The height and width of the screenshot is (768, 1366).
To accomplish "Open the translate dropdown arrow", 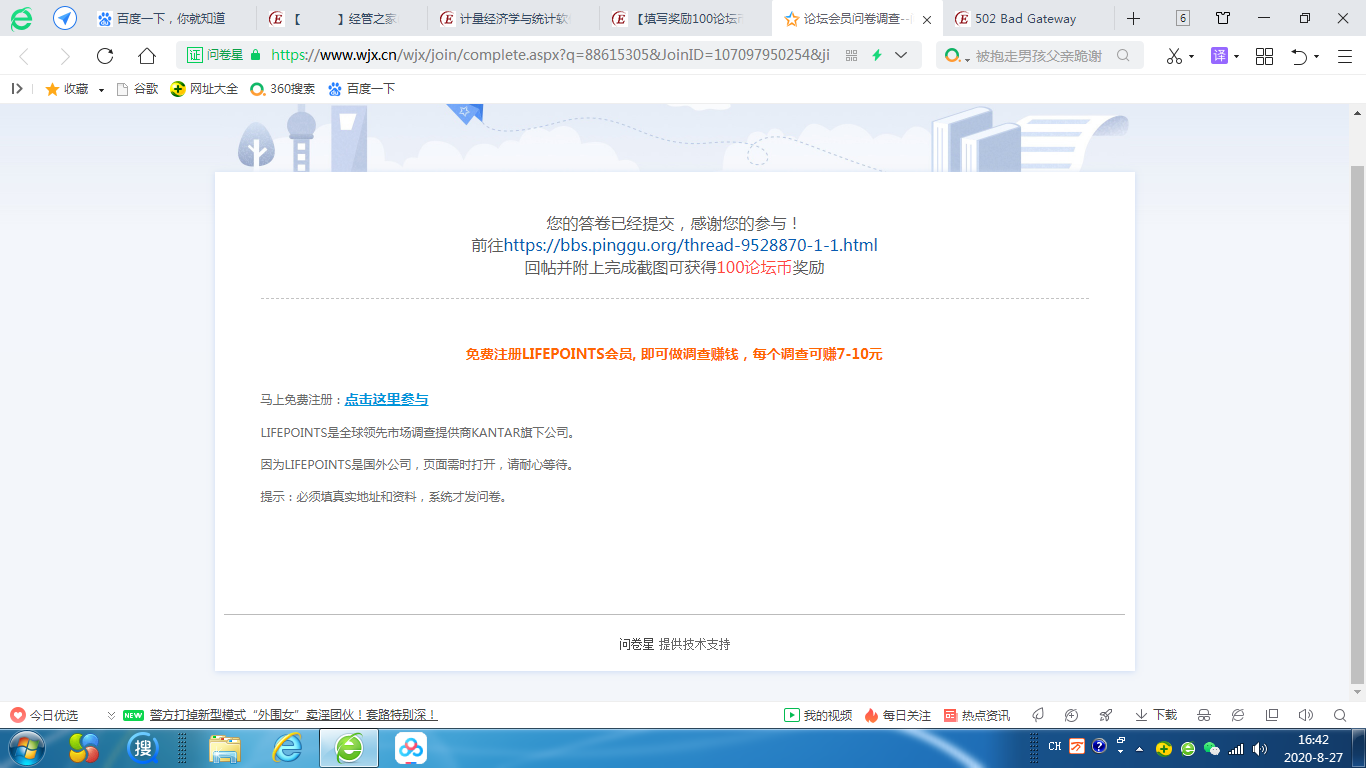I will [1237, 57].
